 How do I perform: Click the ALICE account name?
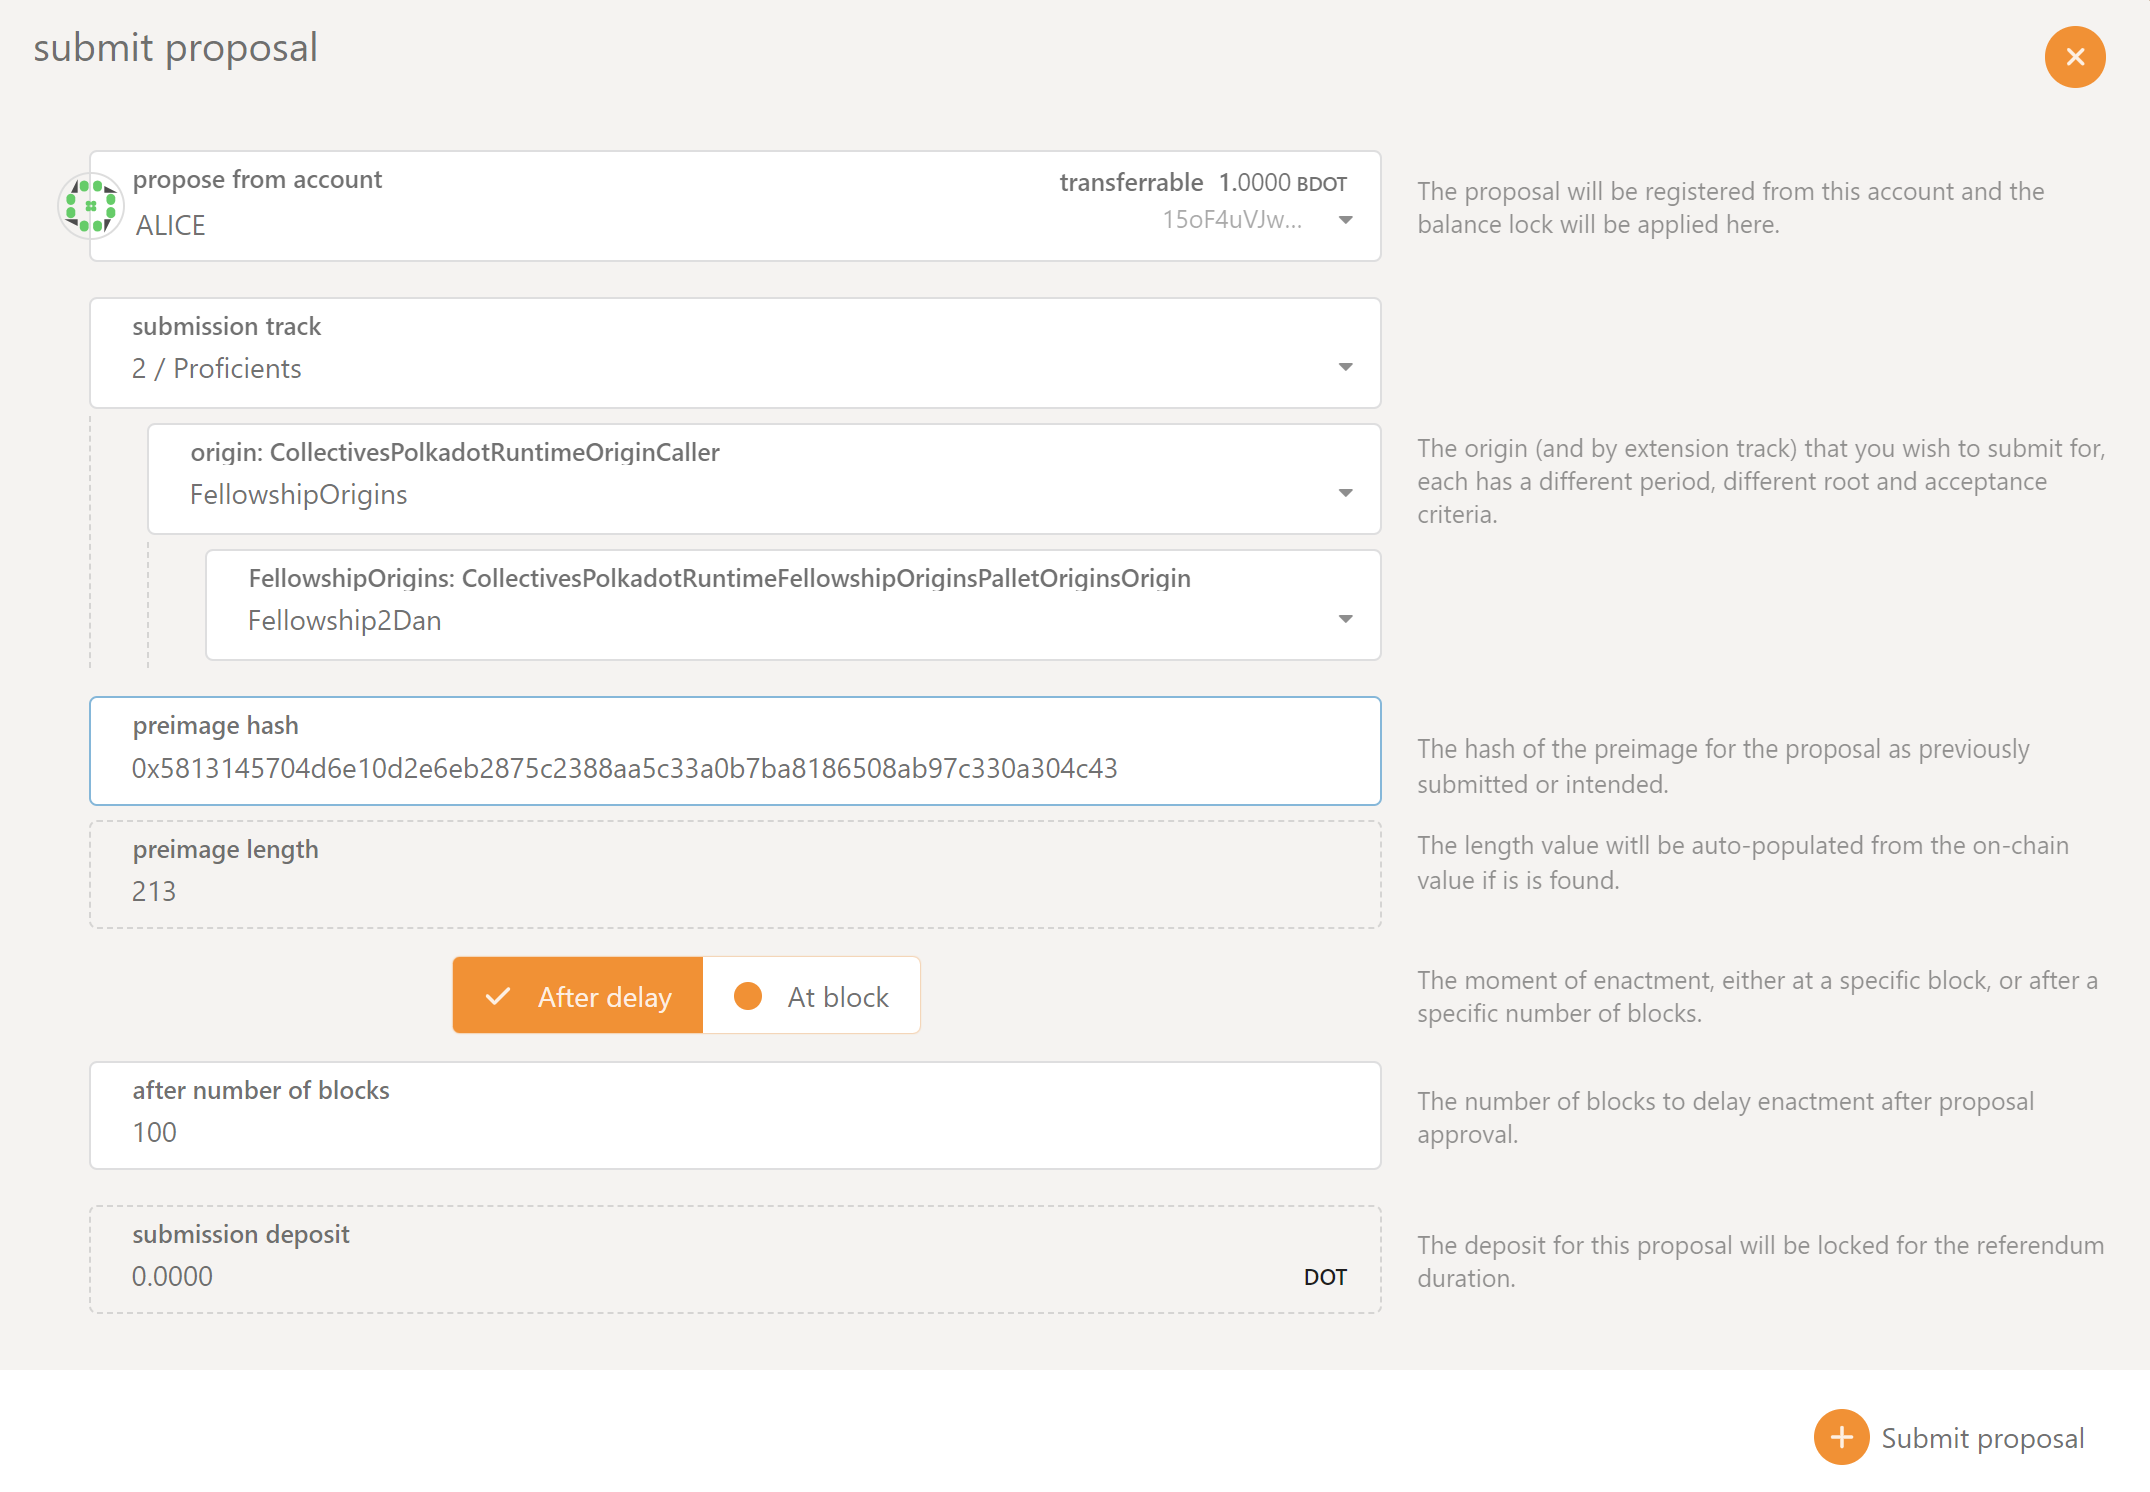tap(170, 226)
